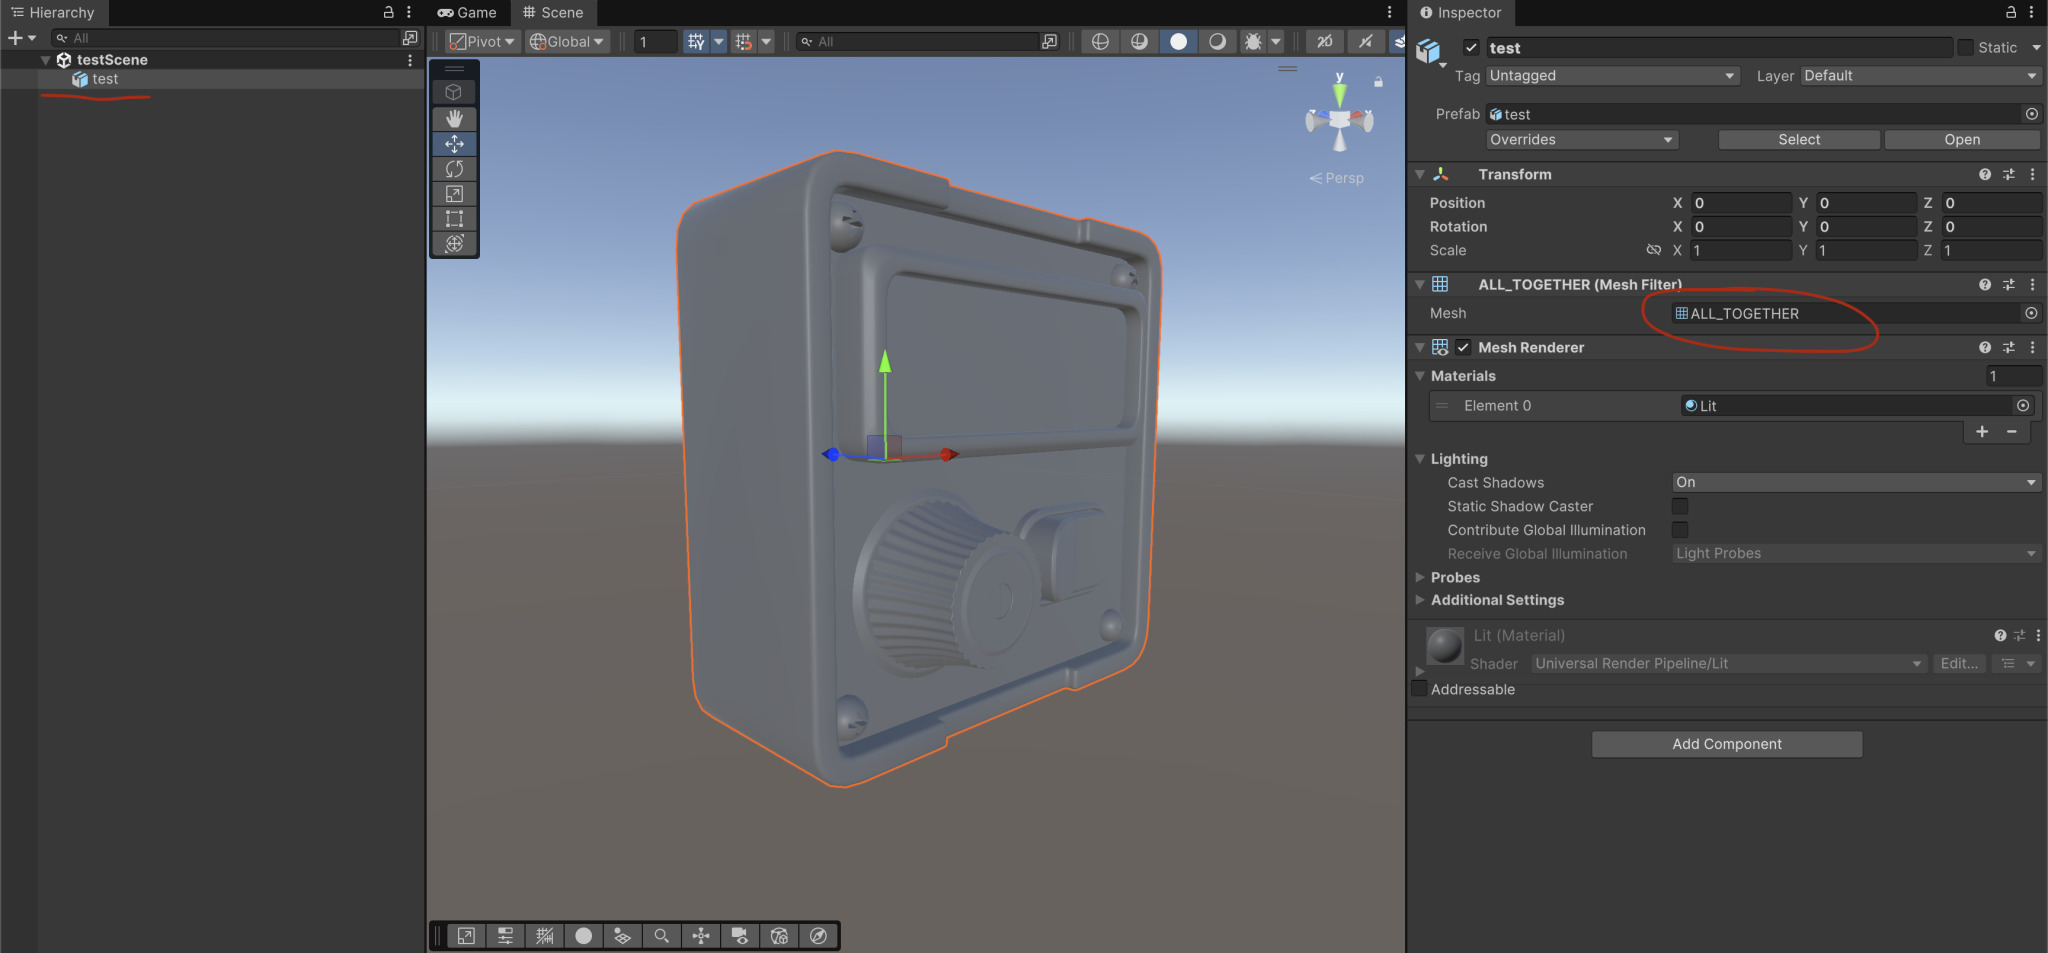This screenshot has width=2048, height=953.
Task: Select the Rect transform tool
Action: 454,219
